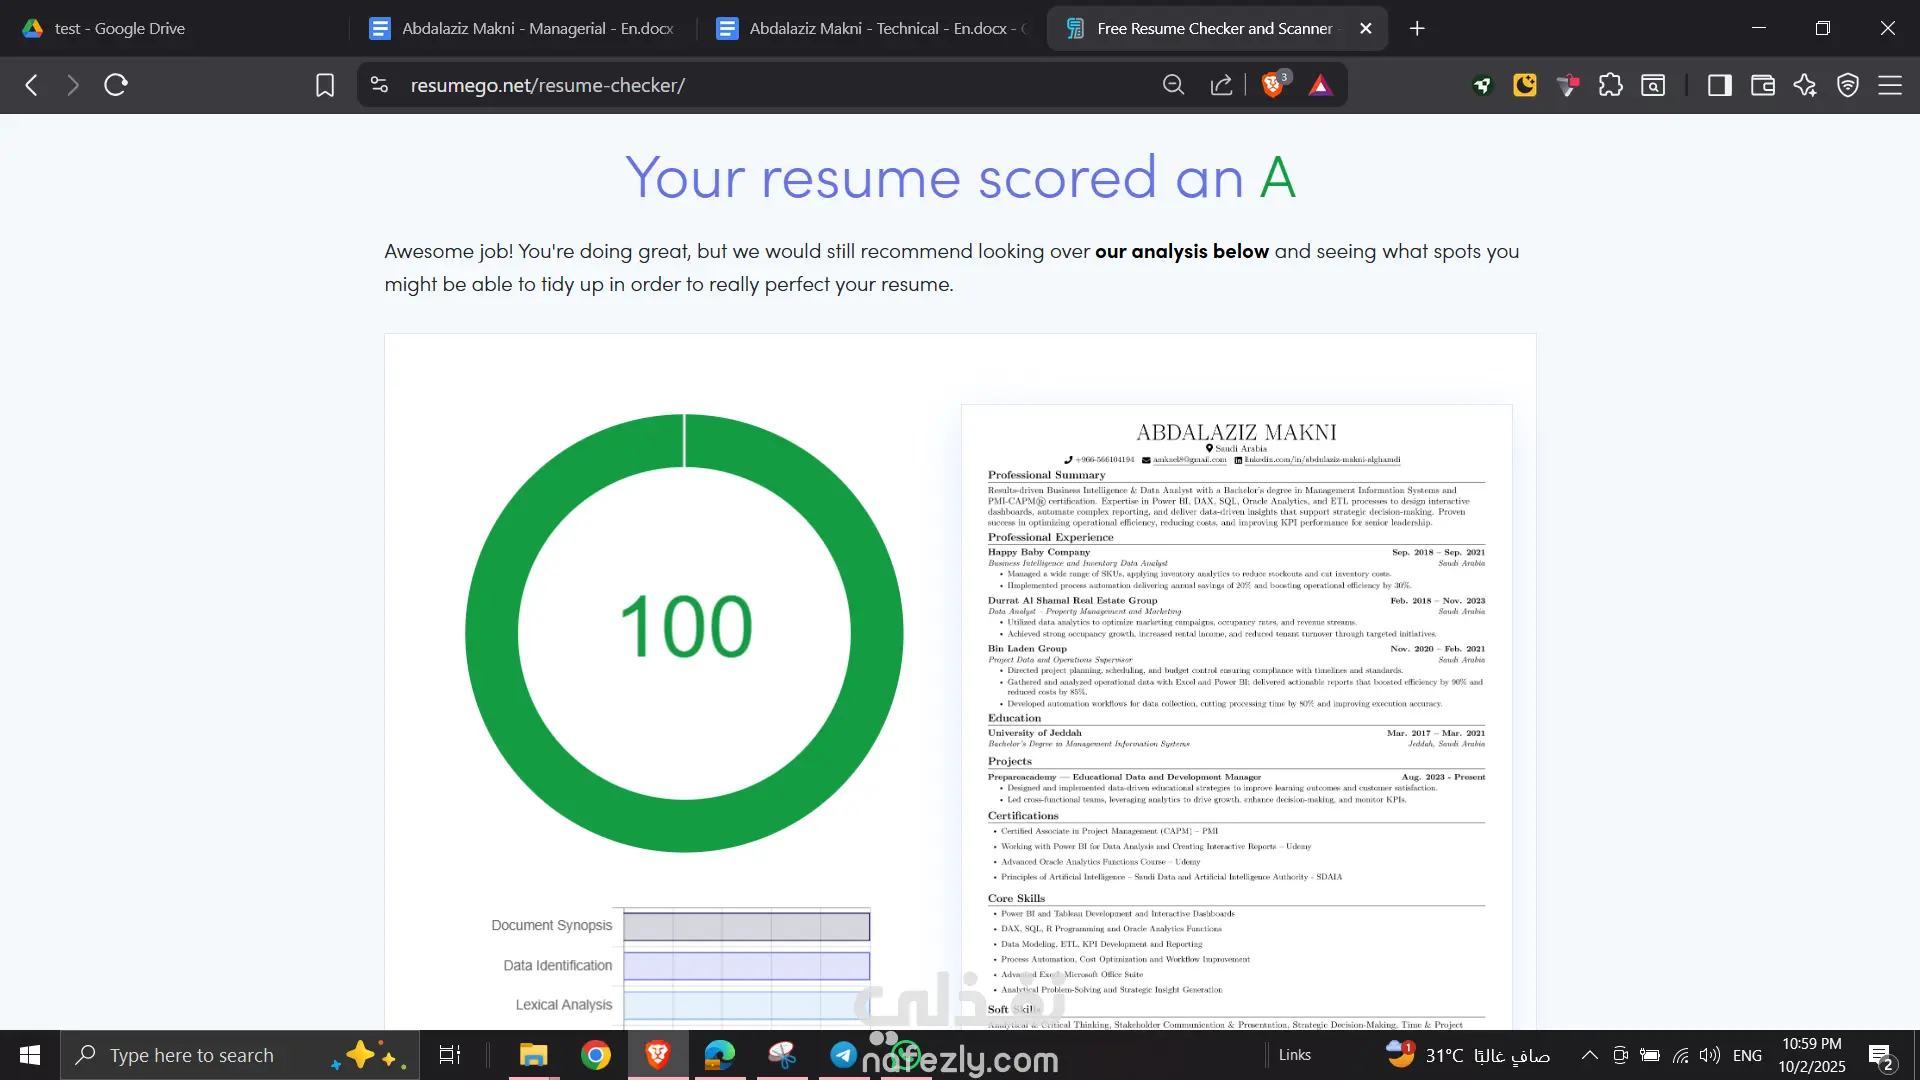Reload the current page
Viewport: 1920px width, 1080px height.
click(116, 85)
